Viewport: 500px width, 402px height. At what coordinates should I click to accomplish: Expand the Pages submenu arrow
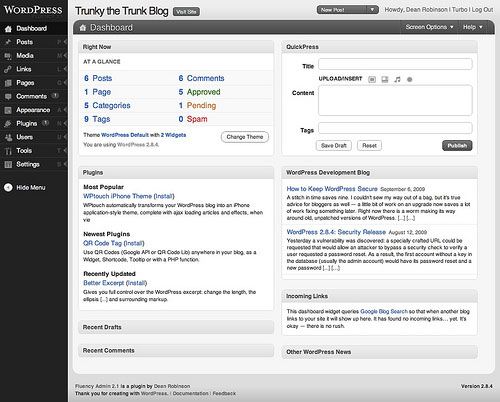point(65,83)
